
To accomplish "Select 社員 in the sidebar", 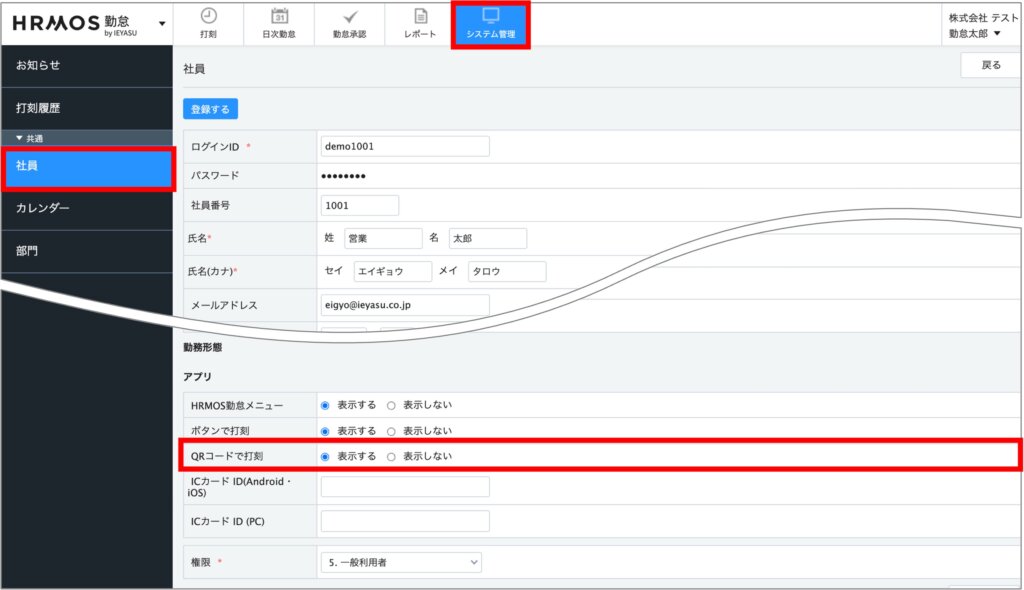I will [88, 167].
